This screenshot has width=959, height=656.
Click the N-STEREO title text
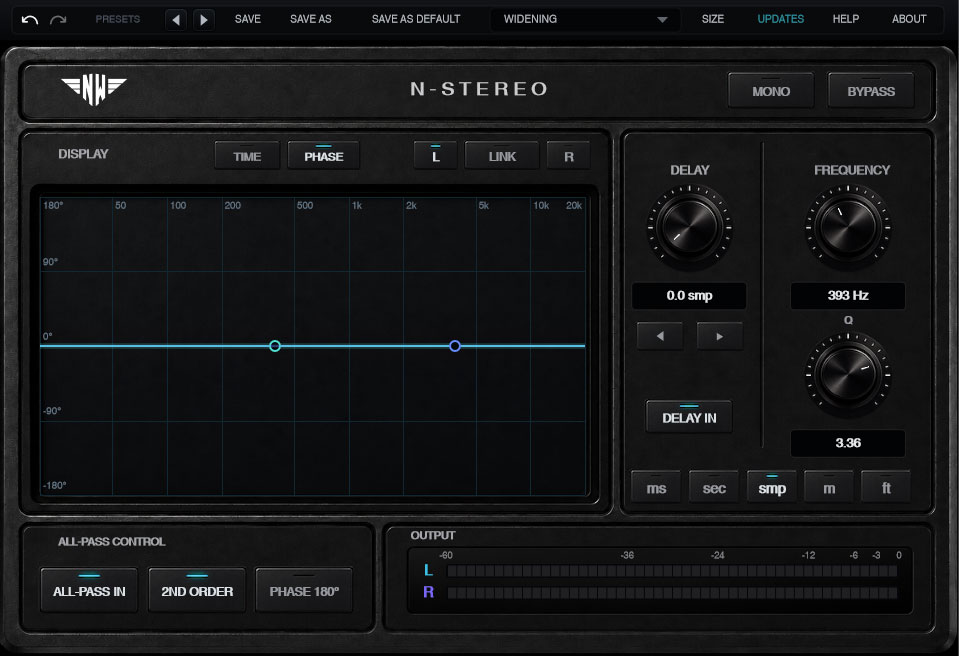coord(479,89)
